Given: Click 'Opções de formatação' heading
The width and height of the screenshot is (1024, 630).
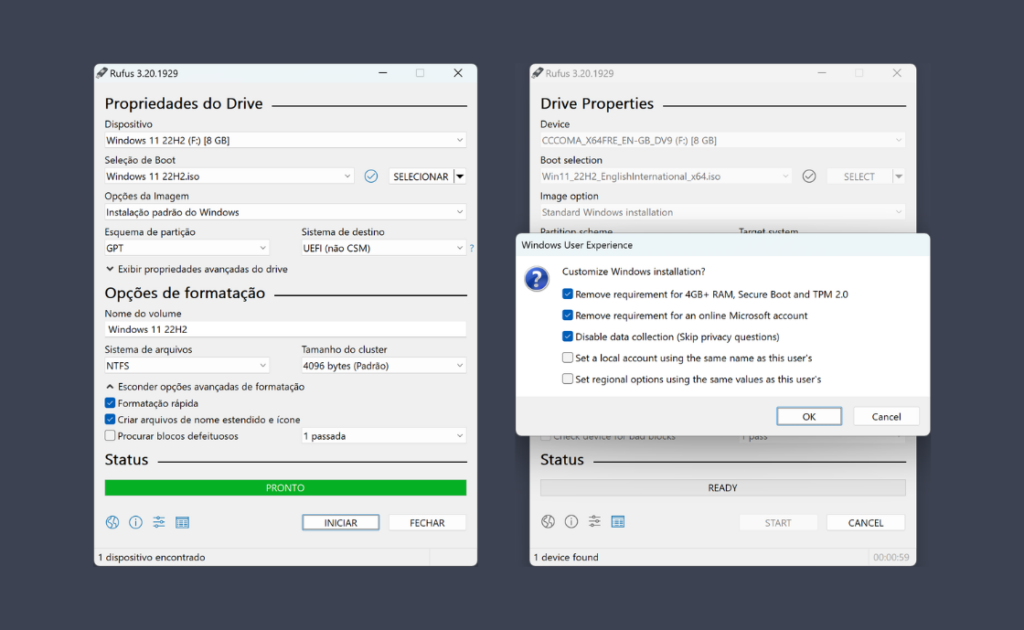Looking at the screenshot, I should [x=185, y=292].
